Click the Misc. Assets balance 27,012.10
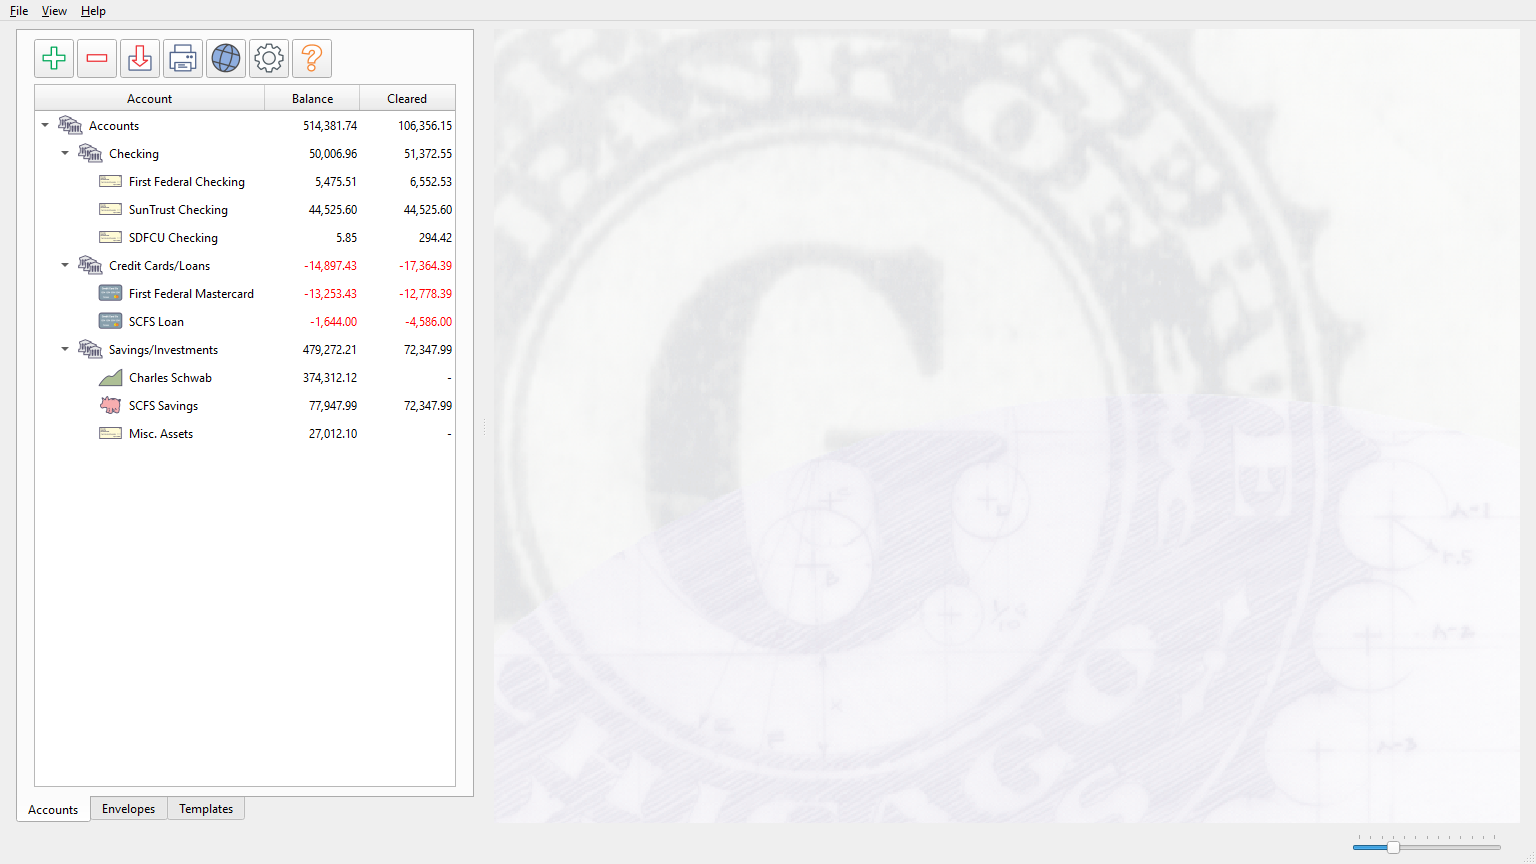1536x864 pixels. [x=333, y=434]
